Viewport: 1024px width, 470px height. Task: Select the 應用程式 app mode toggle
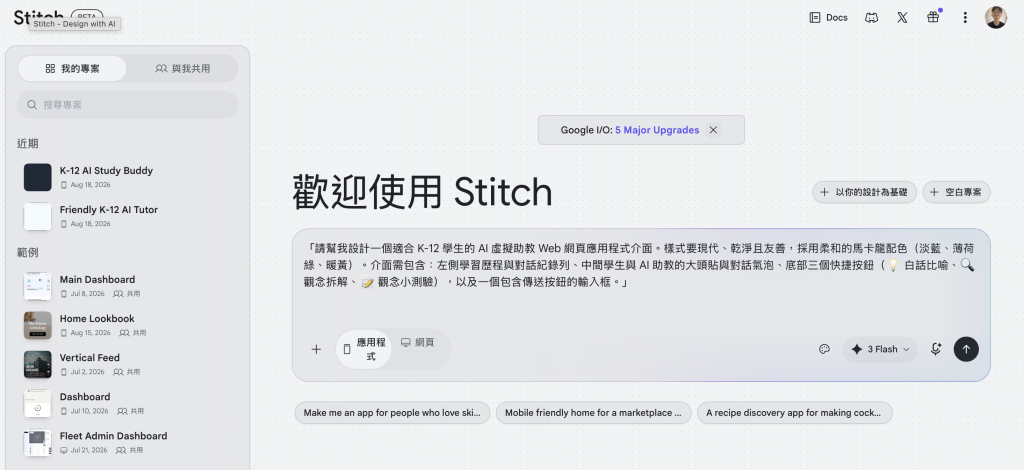364,349
